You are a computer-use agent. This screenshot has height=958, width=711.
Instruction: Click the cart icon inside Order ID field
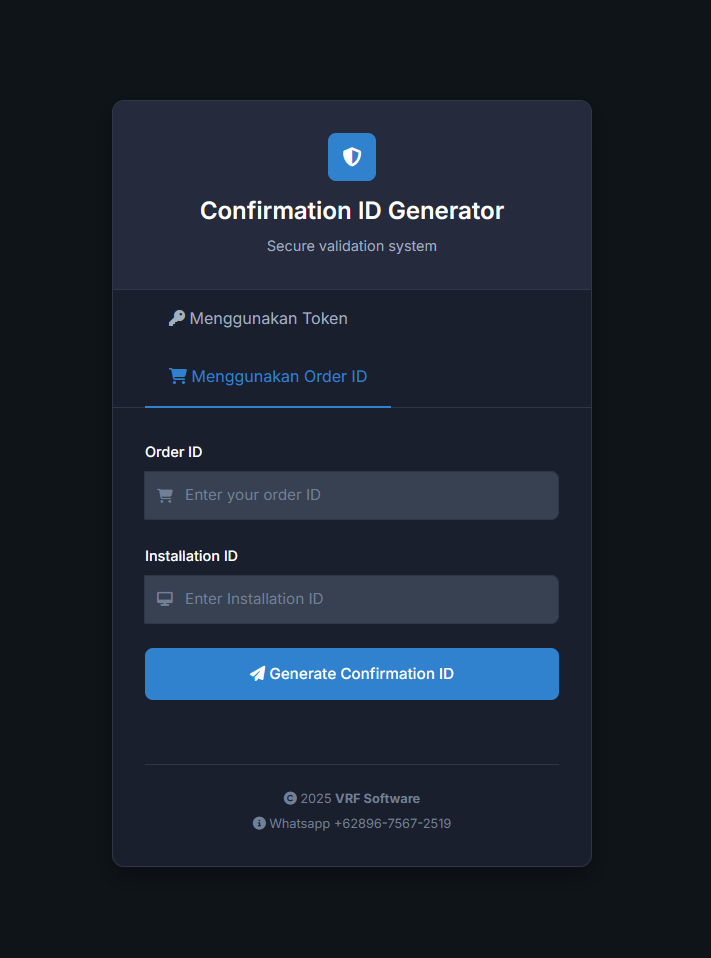(165, 495)
